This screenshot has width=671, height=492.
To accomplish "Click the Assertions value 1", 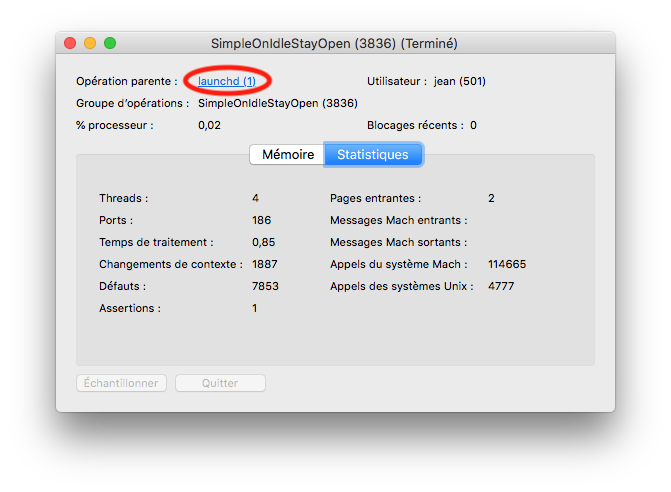I will pyautogui.click(x=255, y=308).
